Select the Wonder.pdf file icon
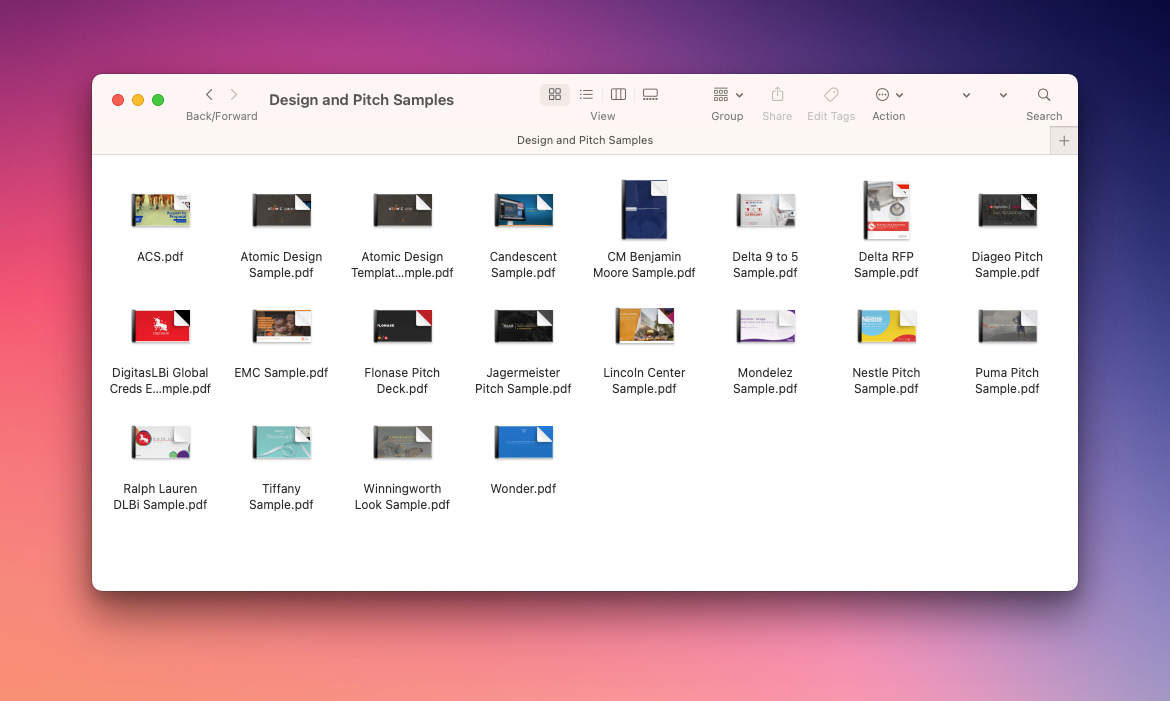 coord(523,443)
